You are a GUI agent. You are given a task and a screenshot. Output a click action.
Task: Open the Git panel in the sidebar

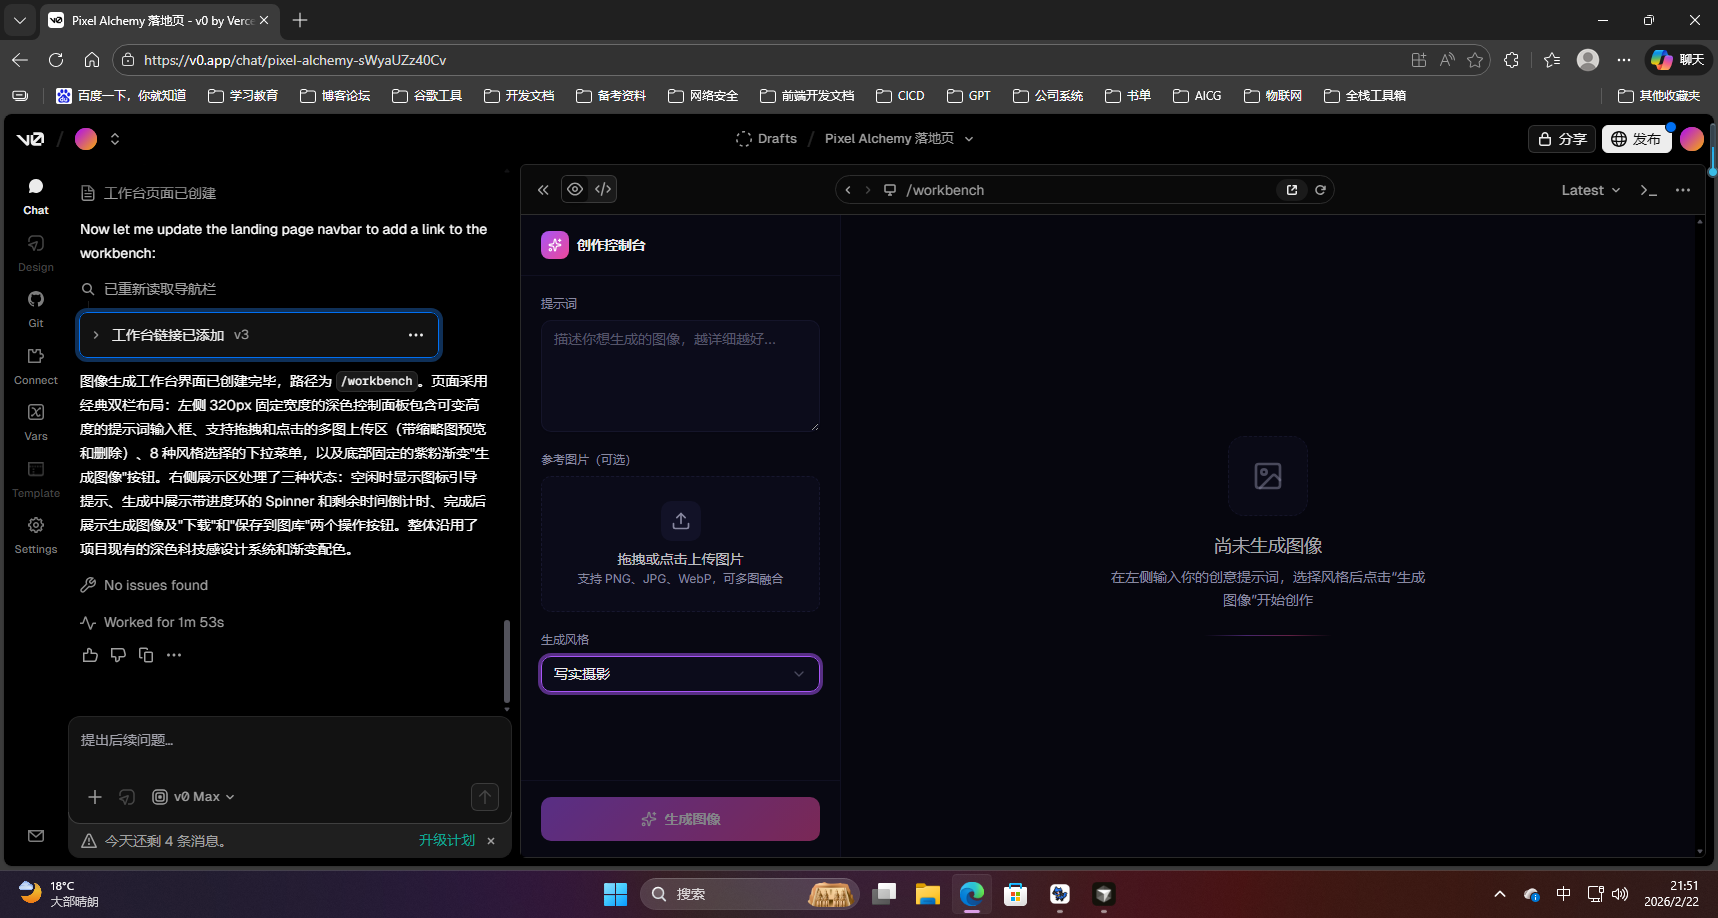(35, 306)
